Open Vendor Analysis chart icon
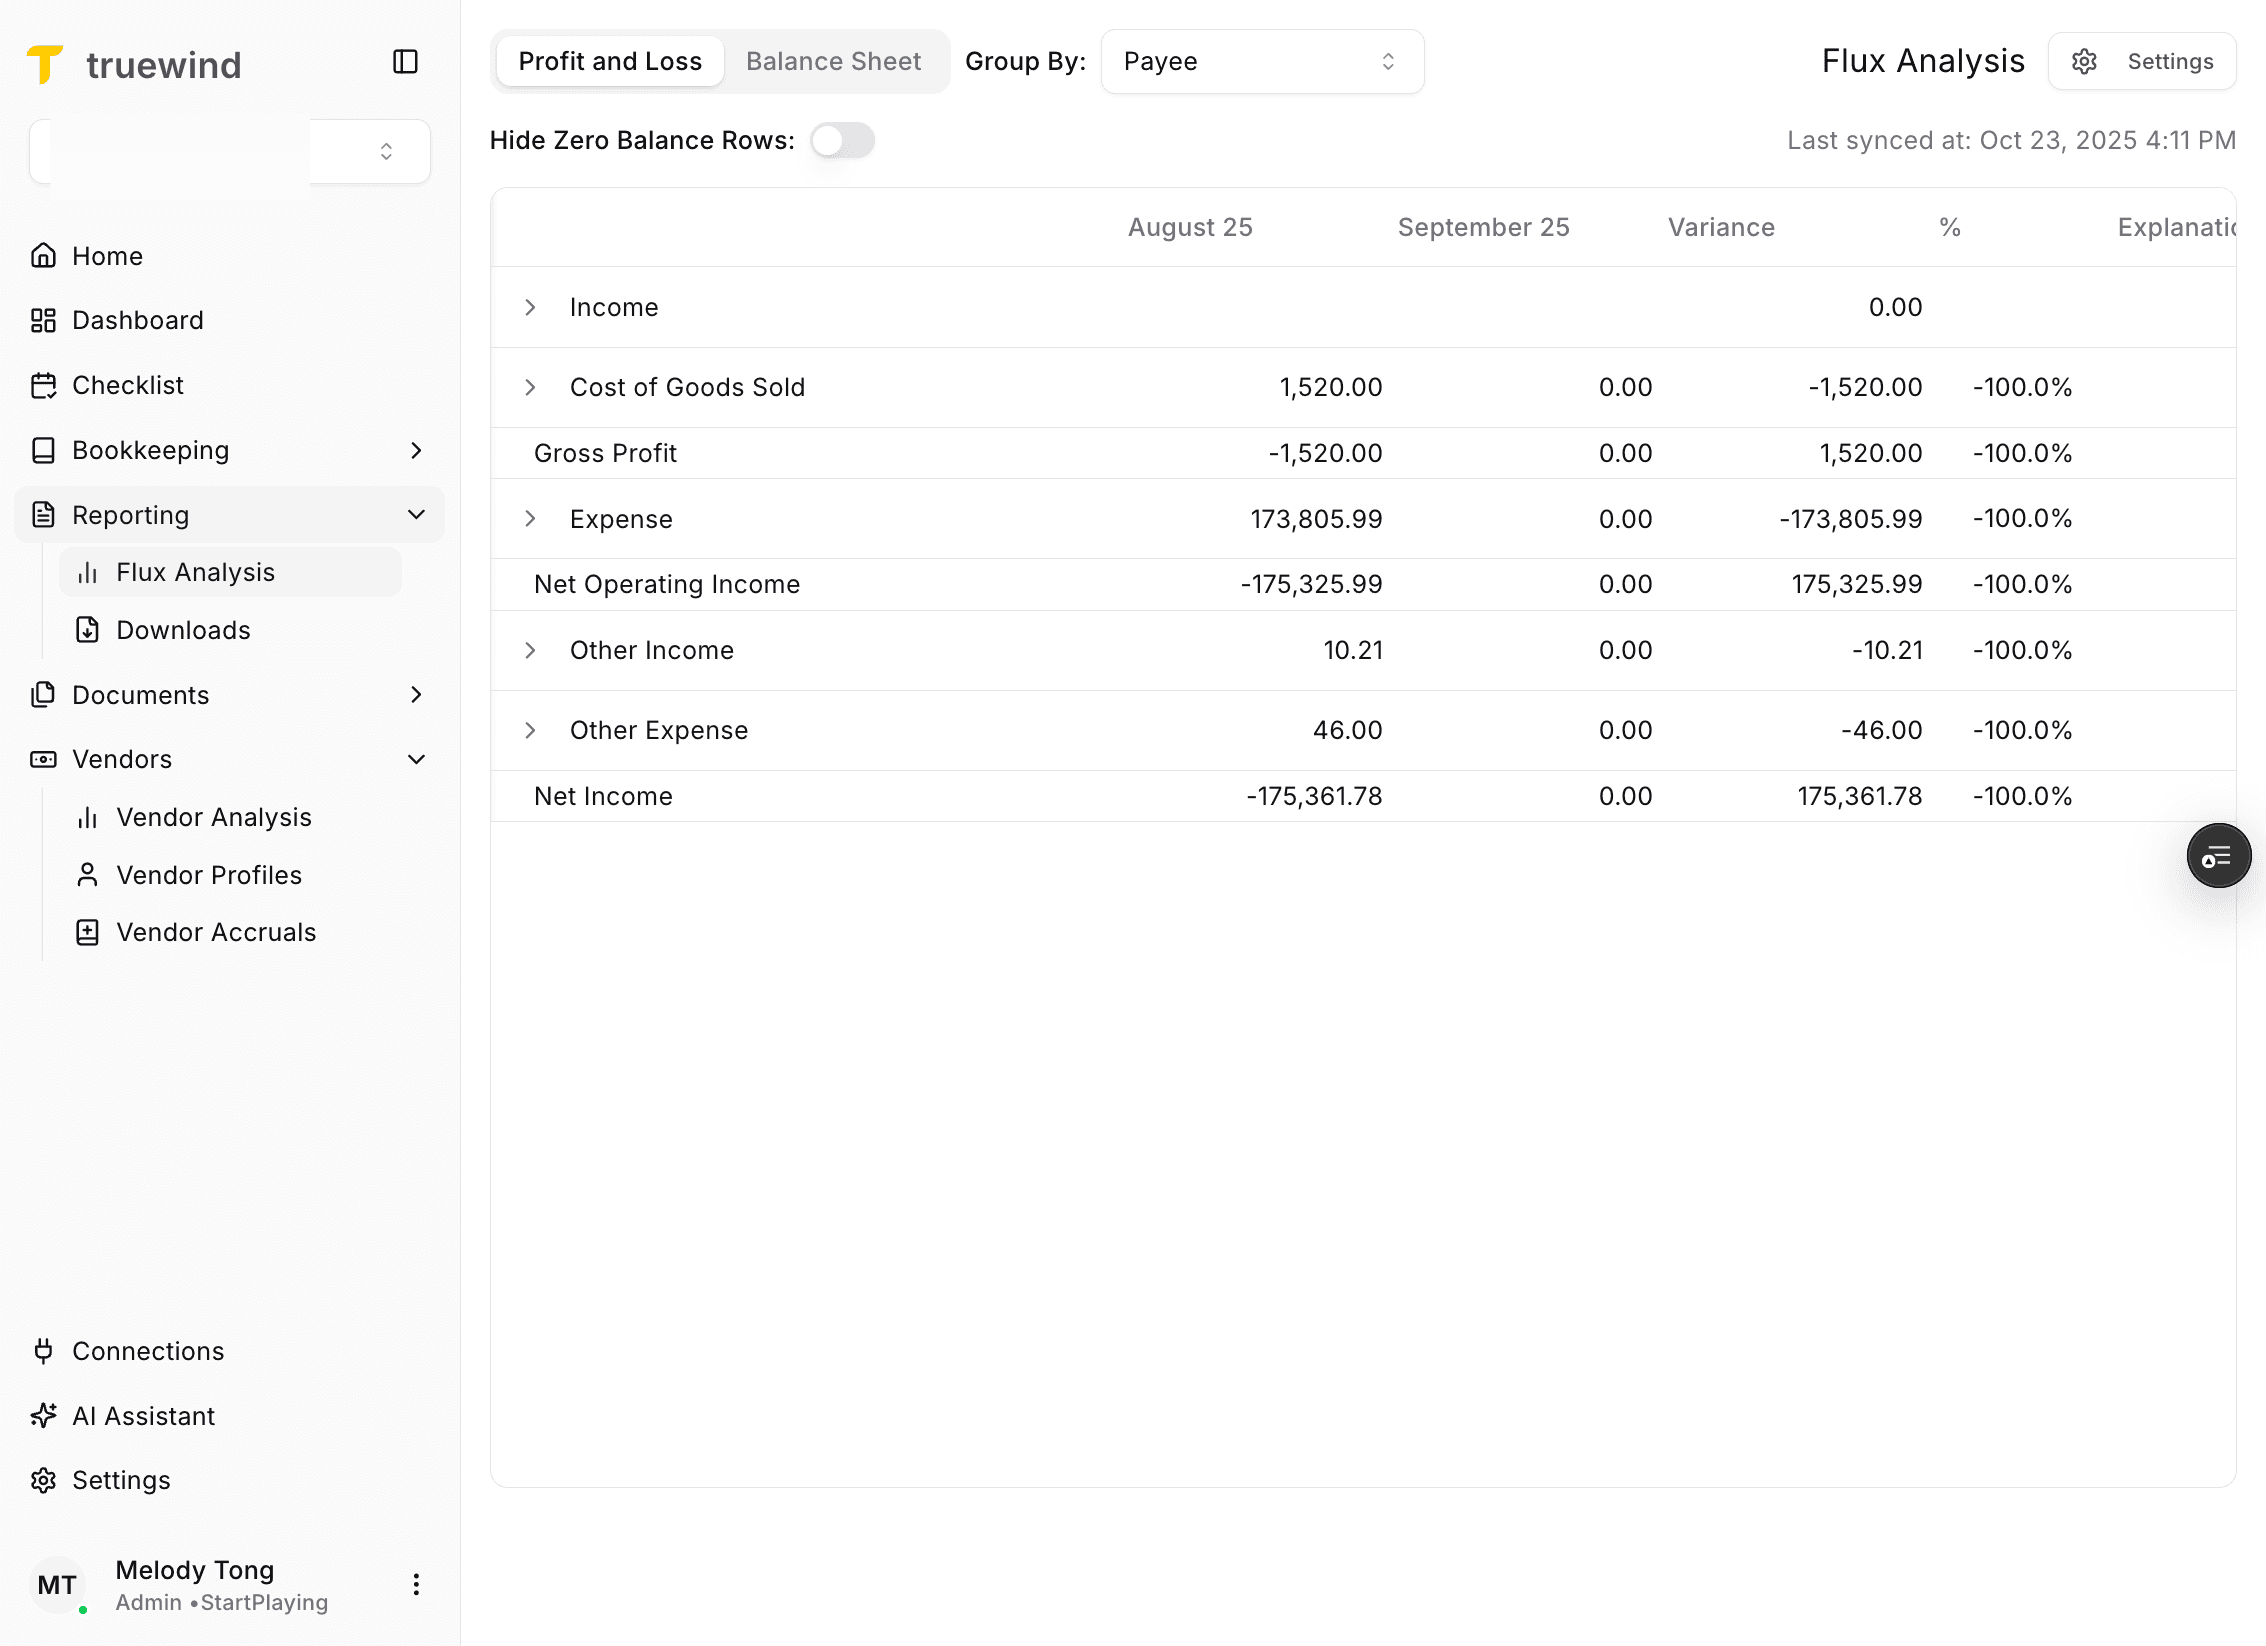Image resolution: width=2266 pixels, height=1646 pixels. pyautogui.click(x=88, y=817)
